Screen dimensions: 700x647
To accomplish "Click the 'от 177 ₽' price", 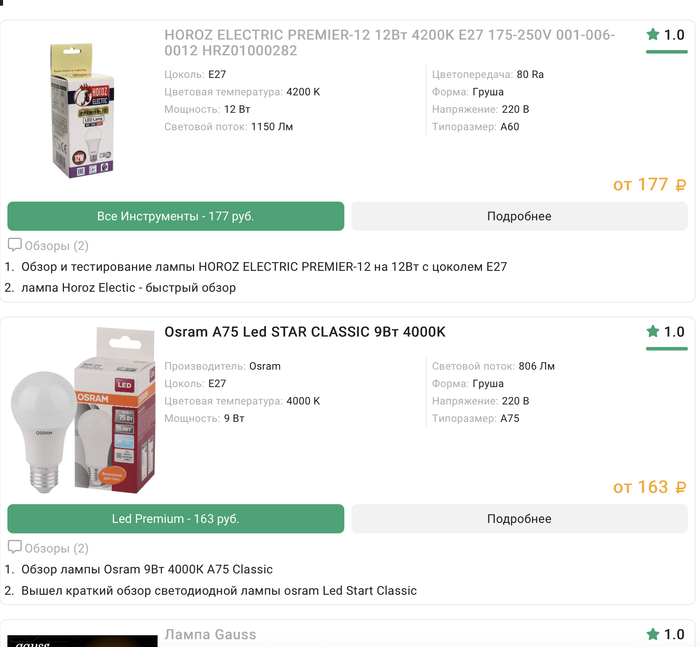I will 649,185.
